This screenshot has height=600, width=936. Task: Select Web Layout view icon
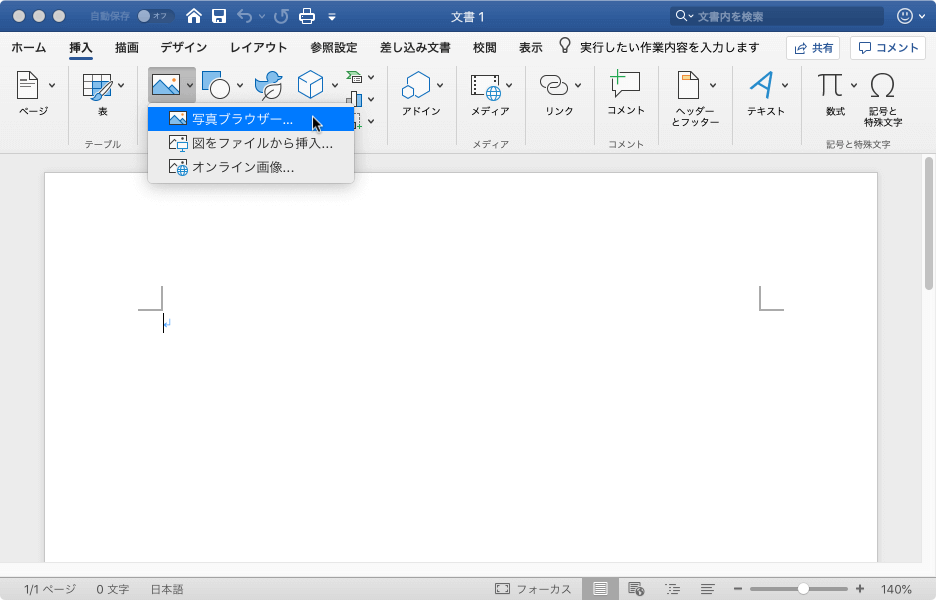pos(636,589)
